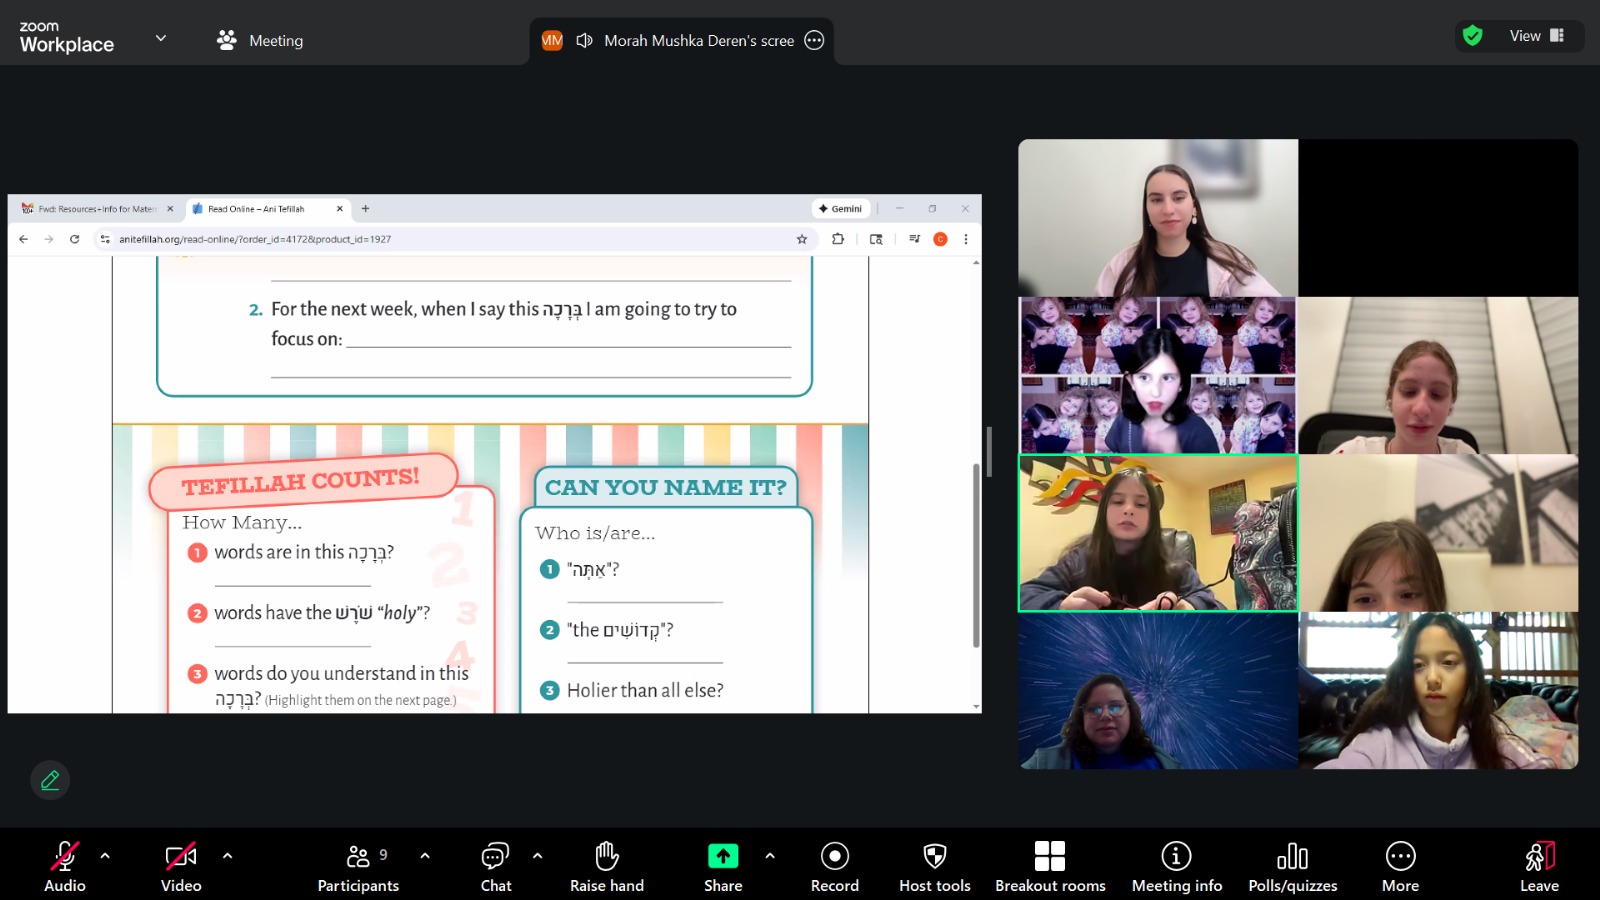
Task: Start recording the meeting
Action: pyautogui.click(x=834, y=866)
